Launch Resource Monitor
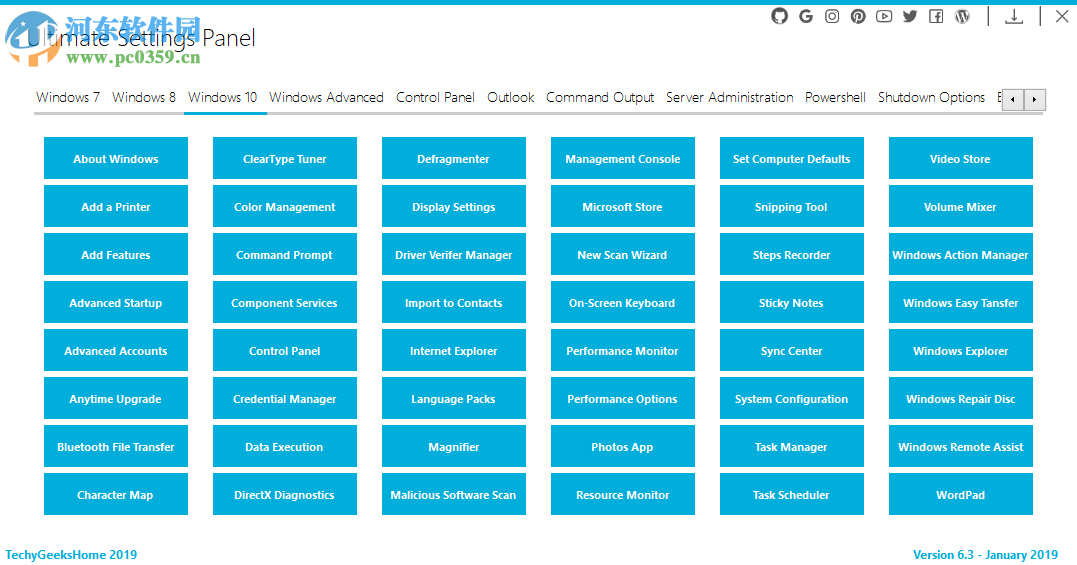Screen dimensions: 1077x565 [x=622, y=494]
